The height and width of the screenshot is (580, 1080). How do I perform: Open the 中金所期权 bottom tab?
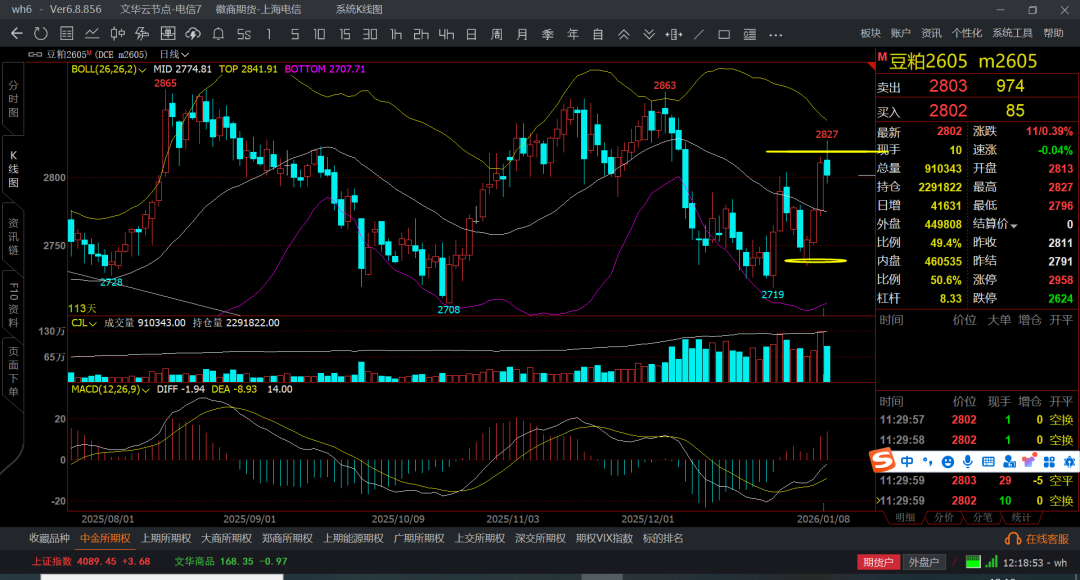pos(105,538)
